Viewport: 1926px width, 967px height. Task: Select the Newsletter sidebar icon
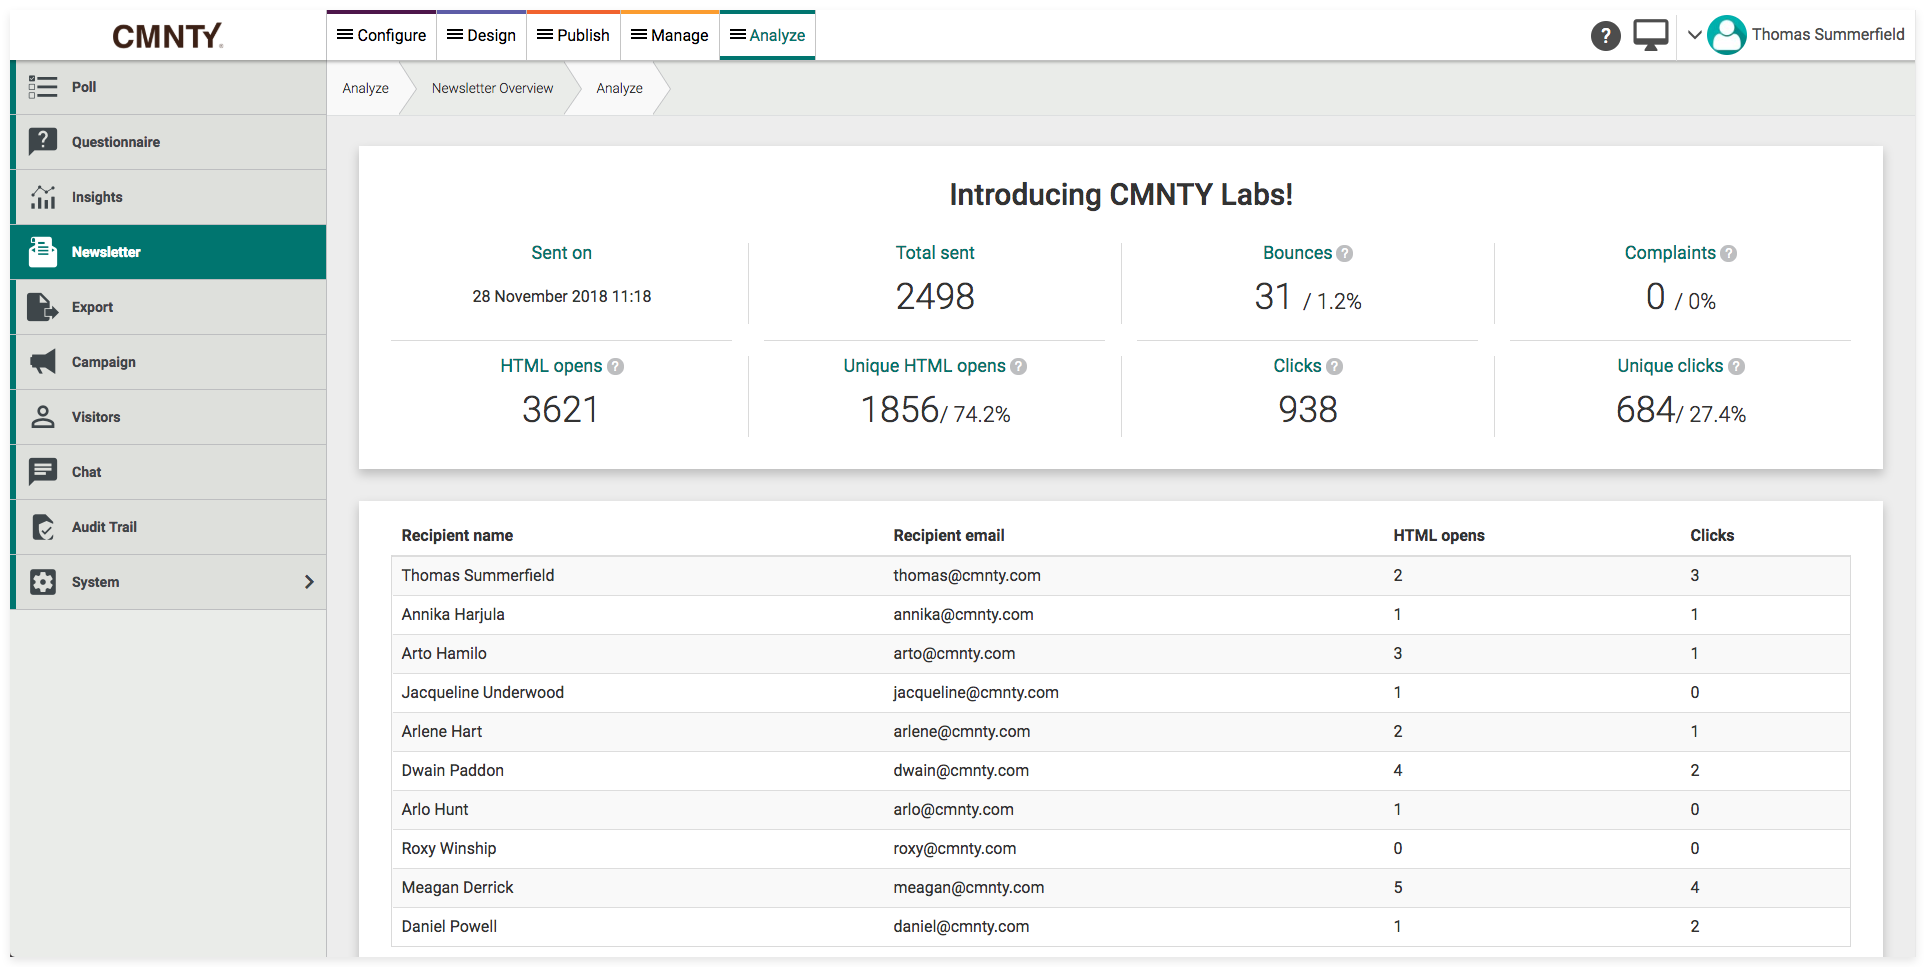click(x=43, y=252)
